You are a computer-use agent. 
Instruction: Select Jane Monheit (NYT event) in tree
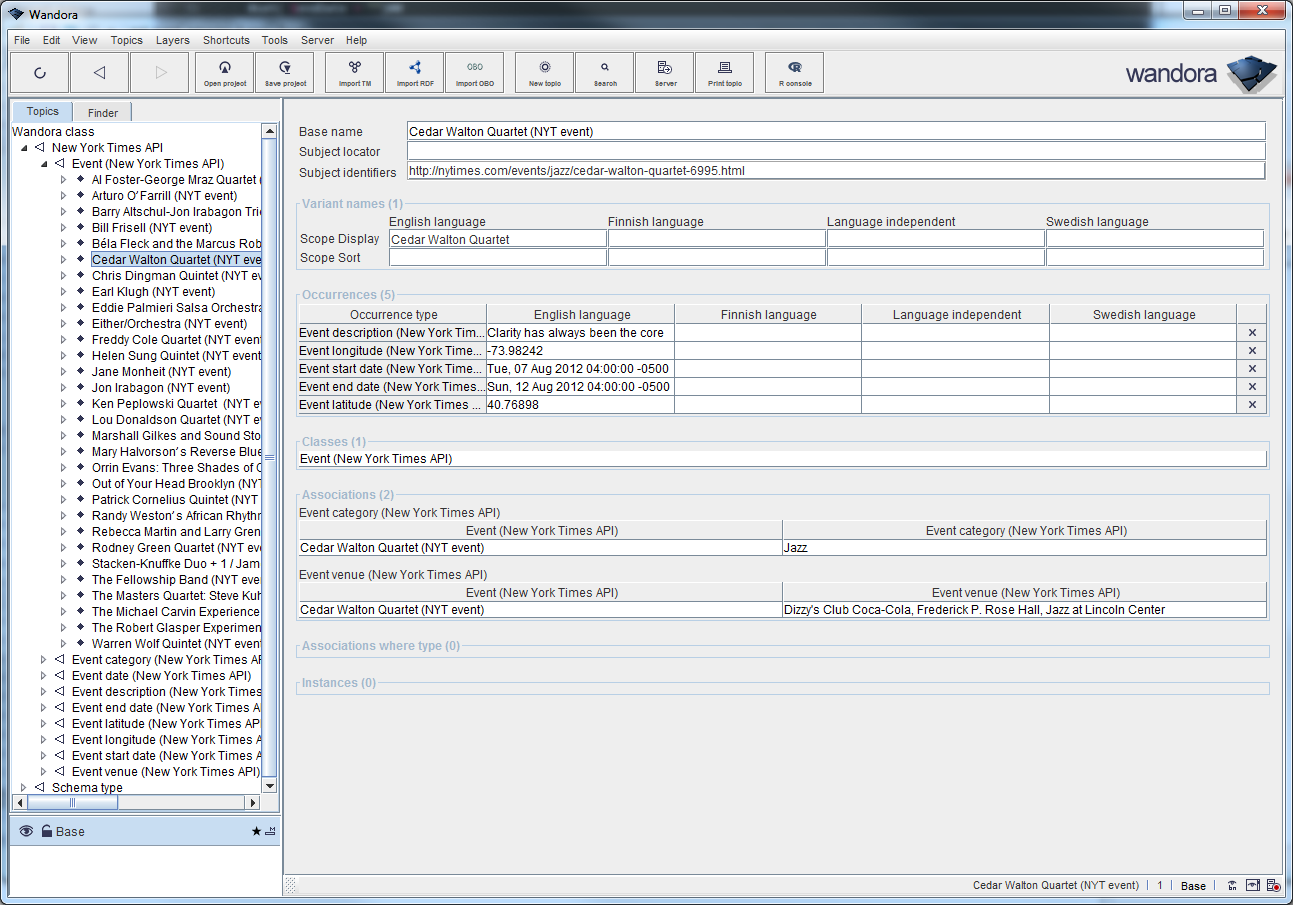pos(160,372)
